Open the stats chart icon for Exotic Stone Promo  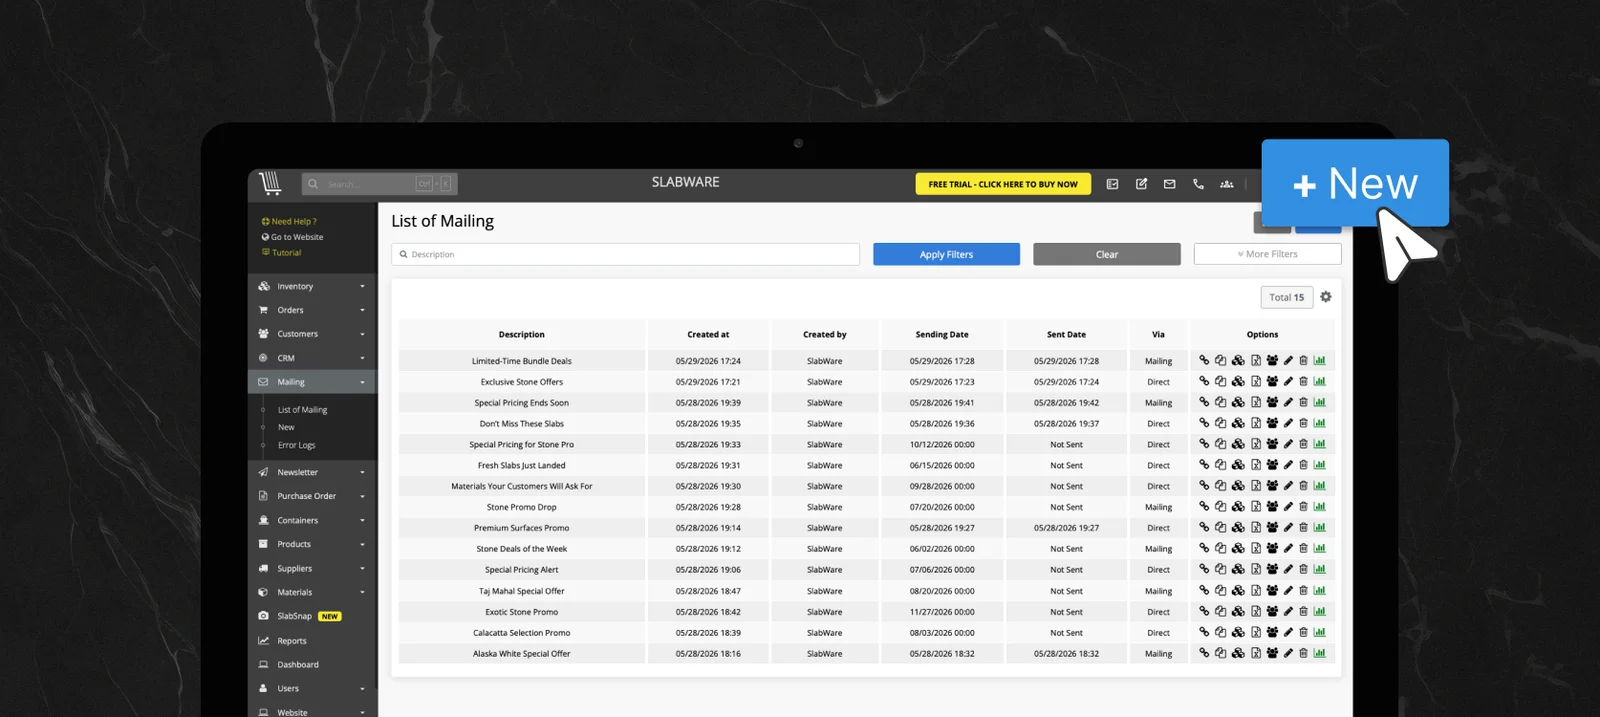tap(1320, 612)
